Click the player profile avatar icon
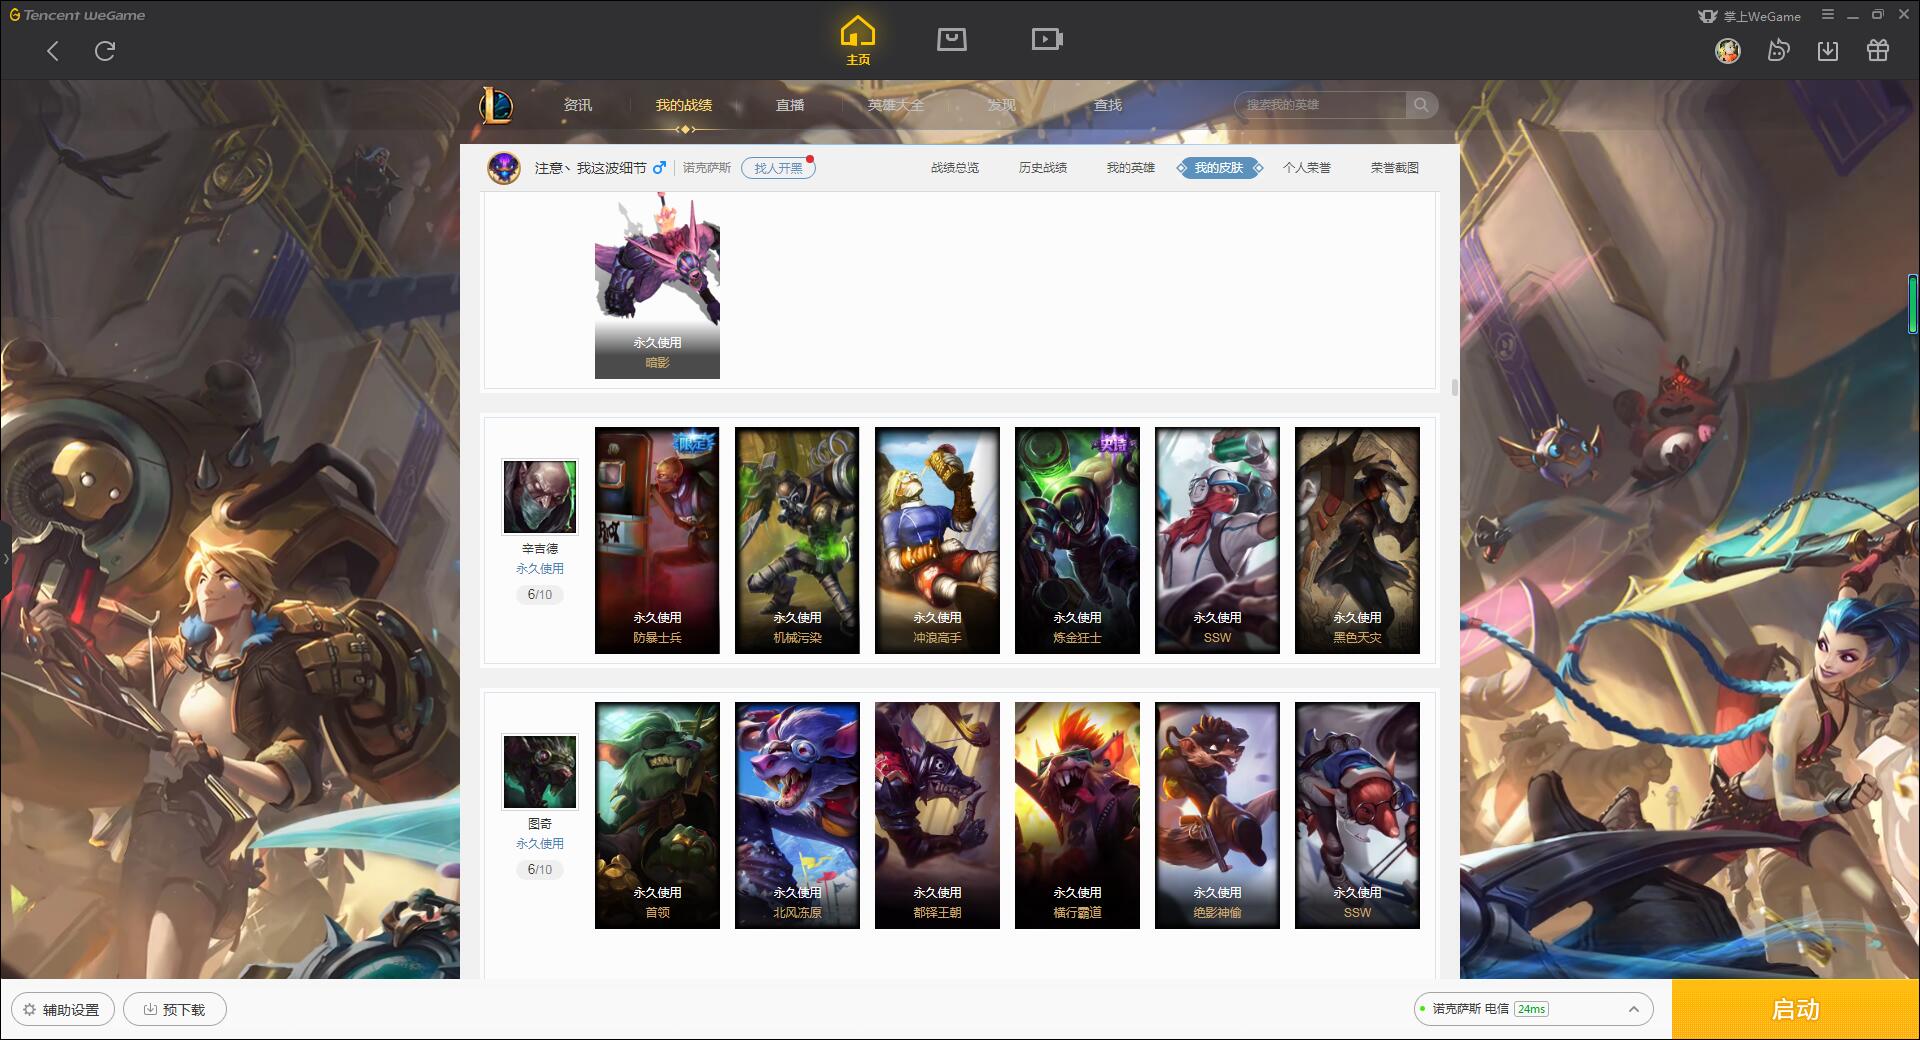Image resolution: width=1920 pixels, height=1040 pixels. pyautogui.click(x=504, y=167)
